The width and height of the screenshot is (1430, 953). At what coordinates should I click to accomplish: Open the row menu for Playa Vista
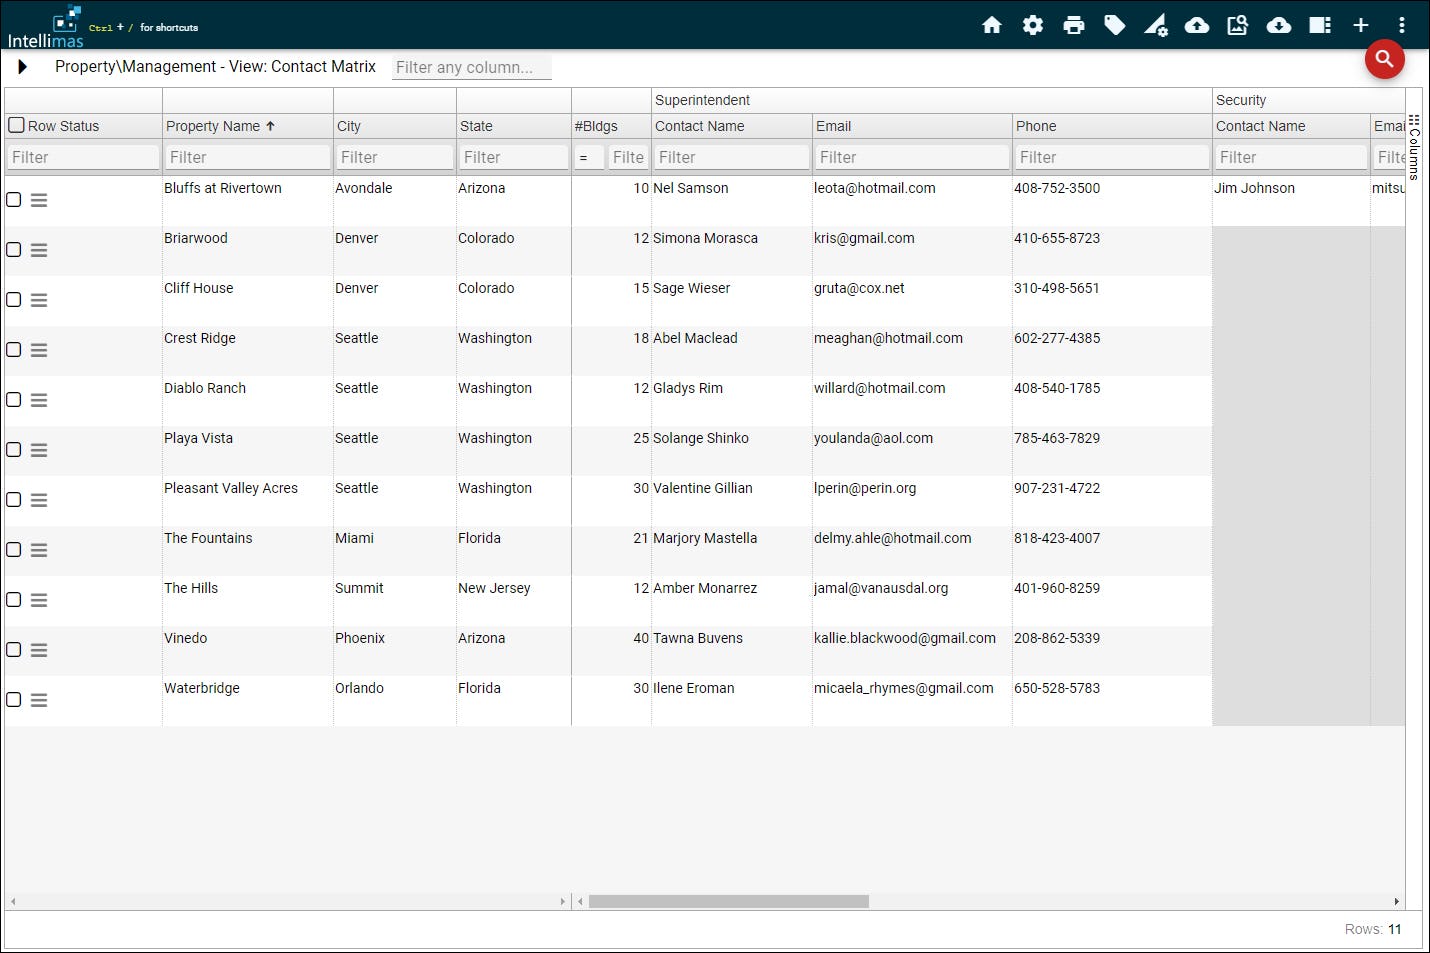(39, 449)
